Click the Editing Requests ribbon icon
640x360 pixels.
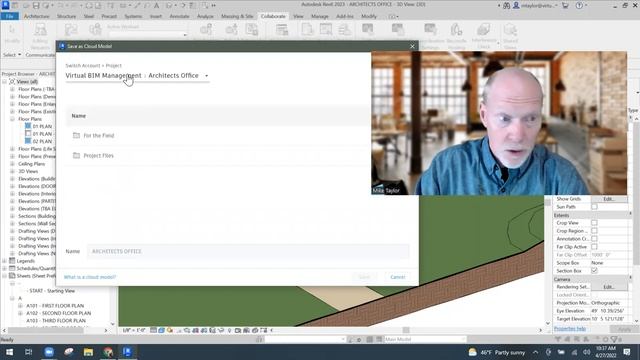click(40, 36)
